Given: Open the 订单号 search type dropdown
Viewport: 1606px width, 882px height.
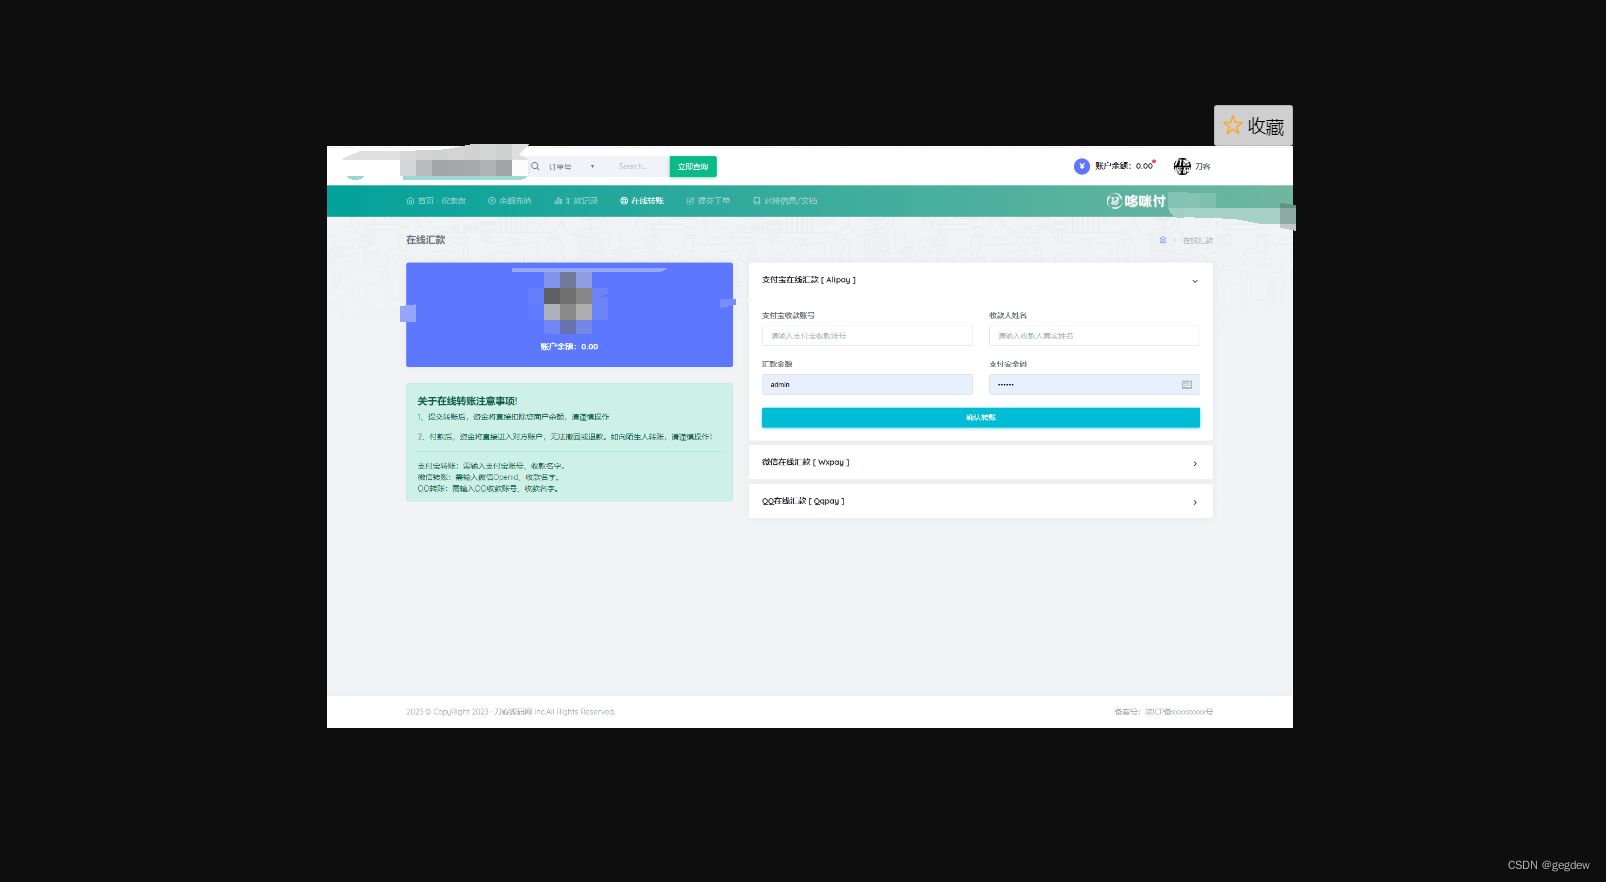Looking at the screenshot, I should coord(571,167).
